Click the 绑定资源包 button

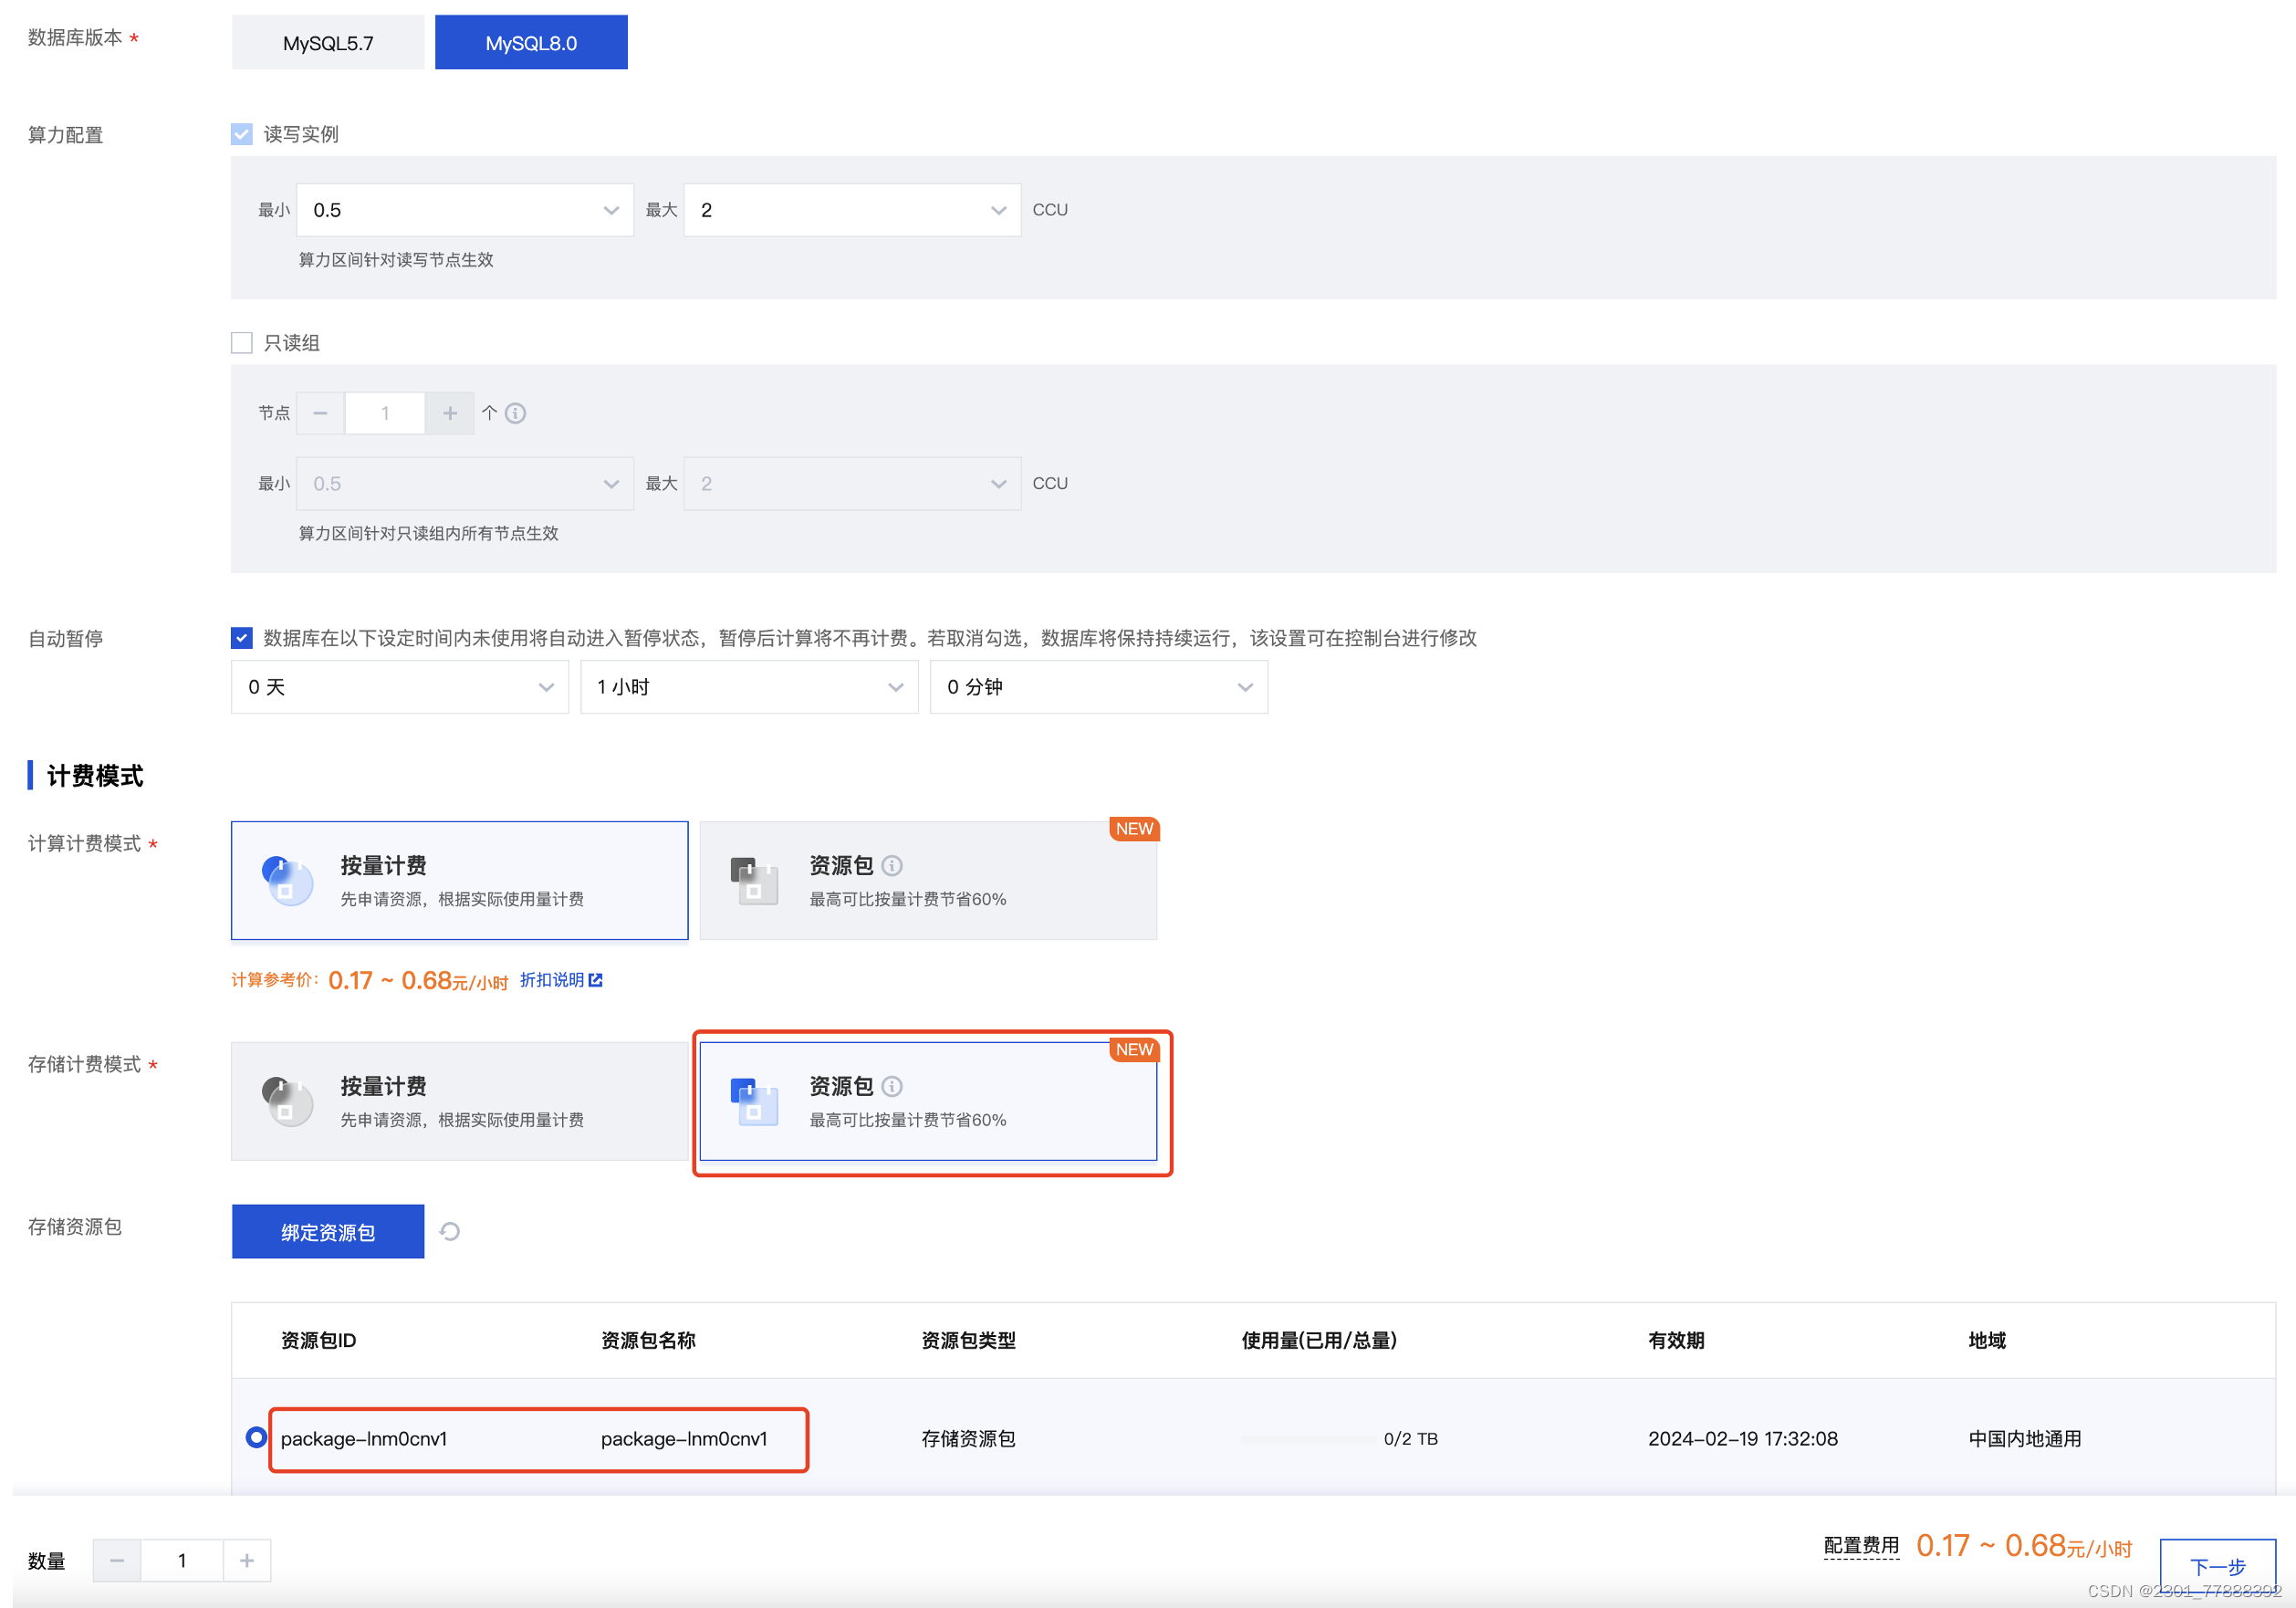point(328,1232)
